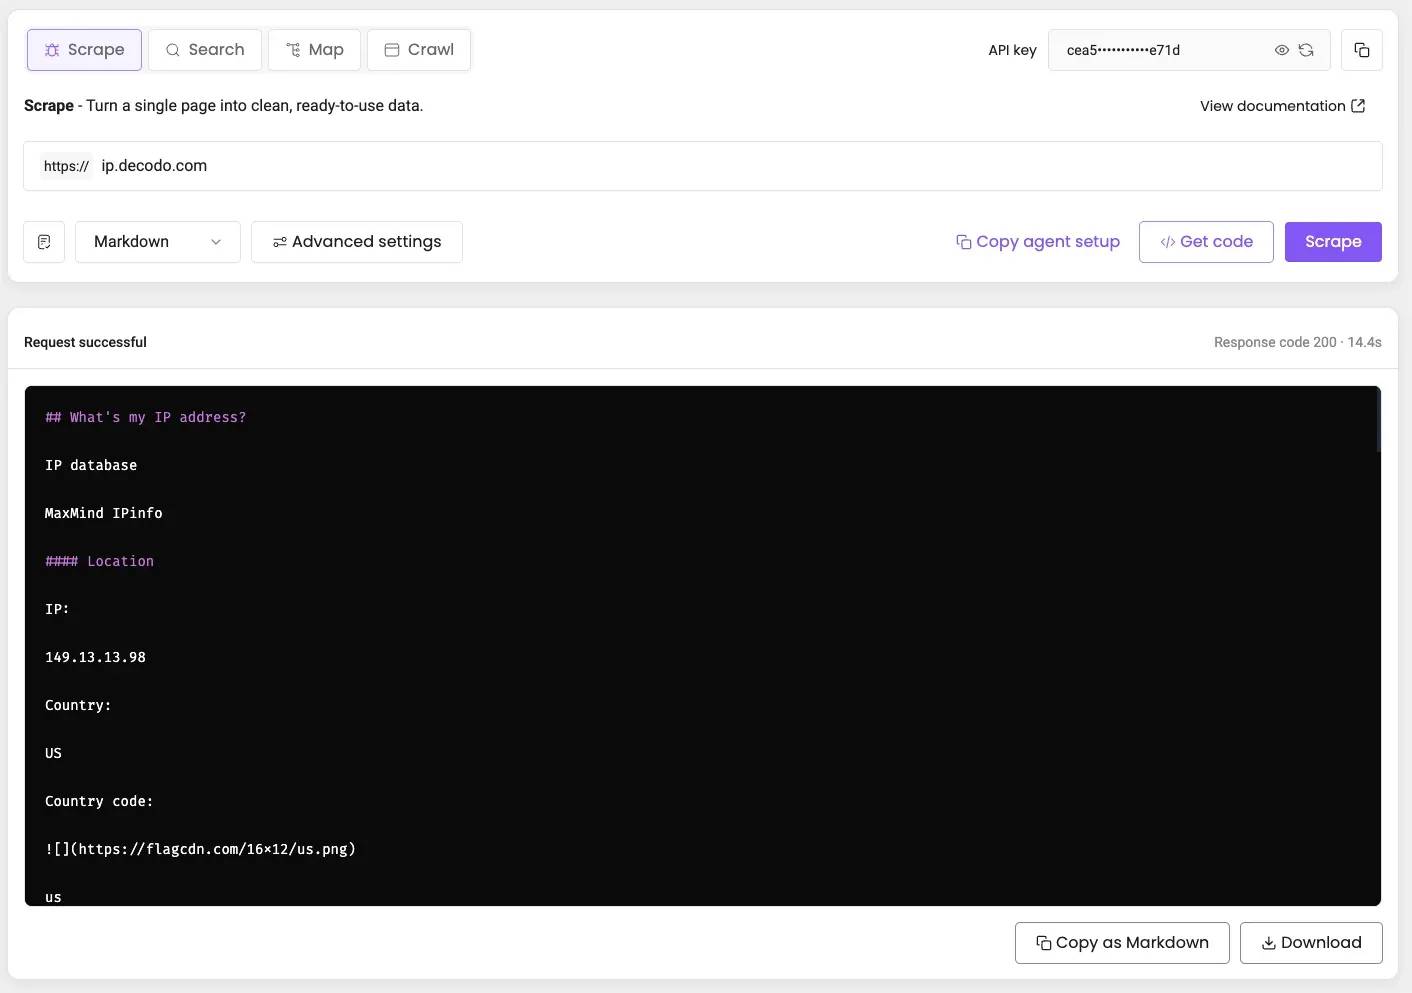Open Advanced settings
The height and width of the screenshot is (993, 1412).
click(x=357, y=242)
